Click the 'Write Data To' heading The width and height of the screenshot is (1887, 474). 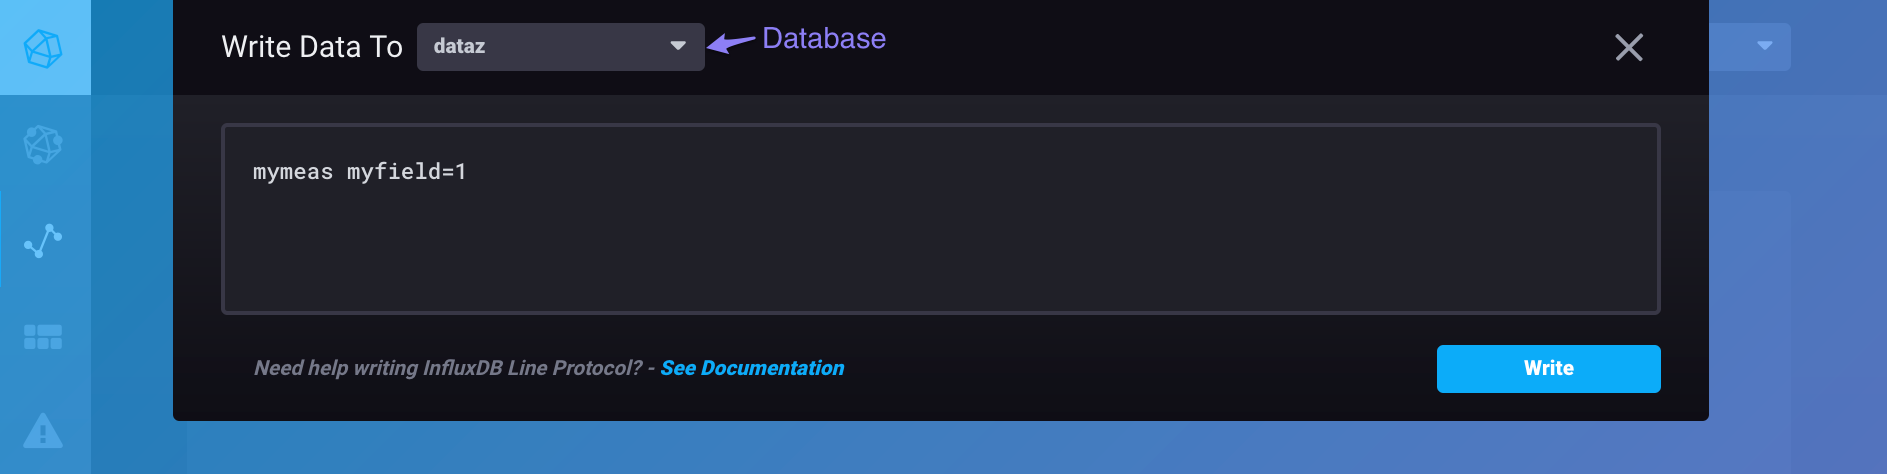[x=312, y=47]
